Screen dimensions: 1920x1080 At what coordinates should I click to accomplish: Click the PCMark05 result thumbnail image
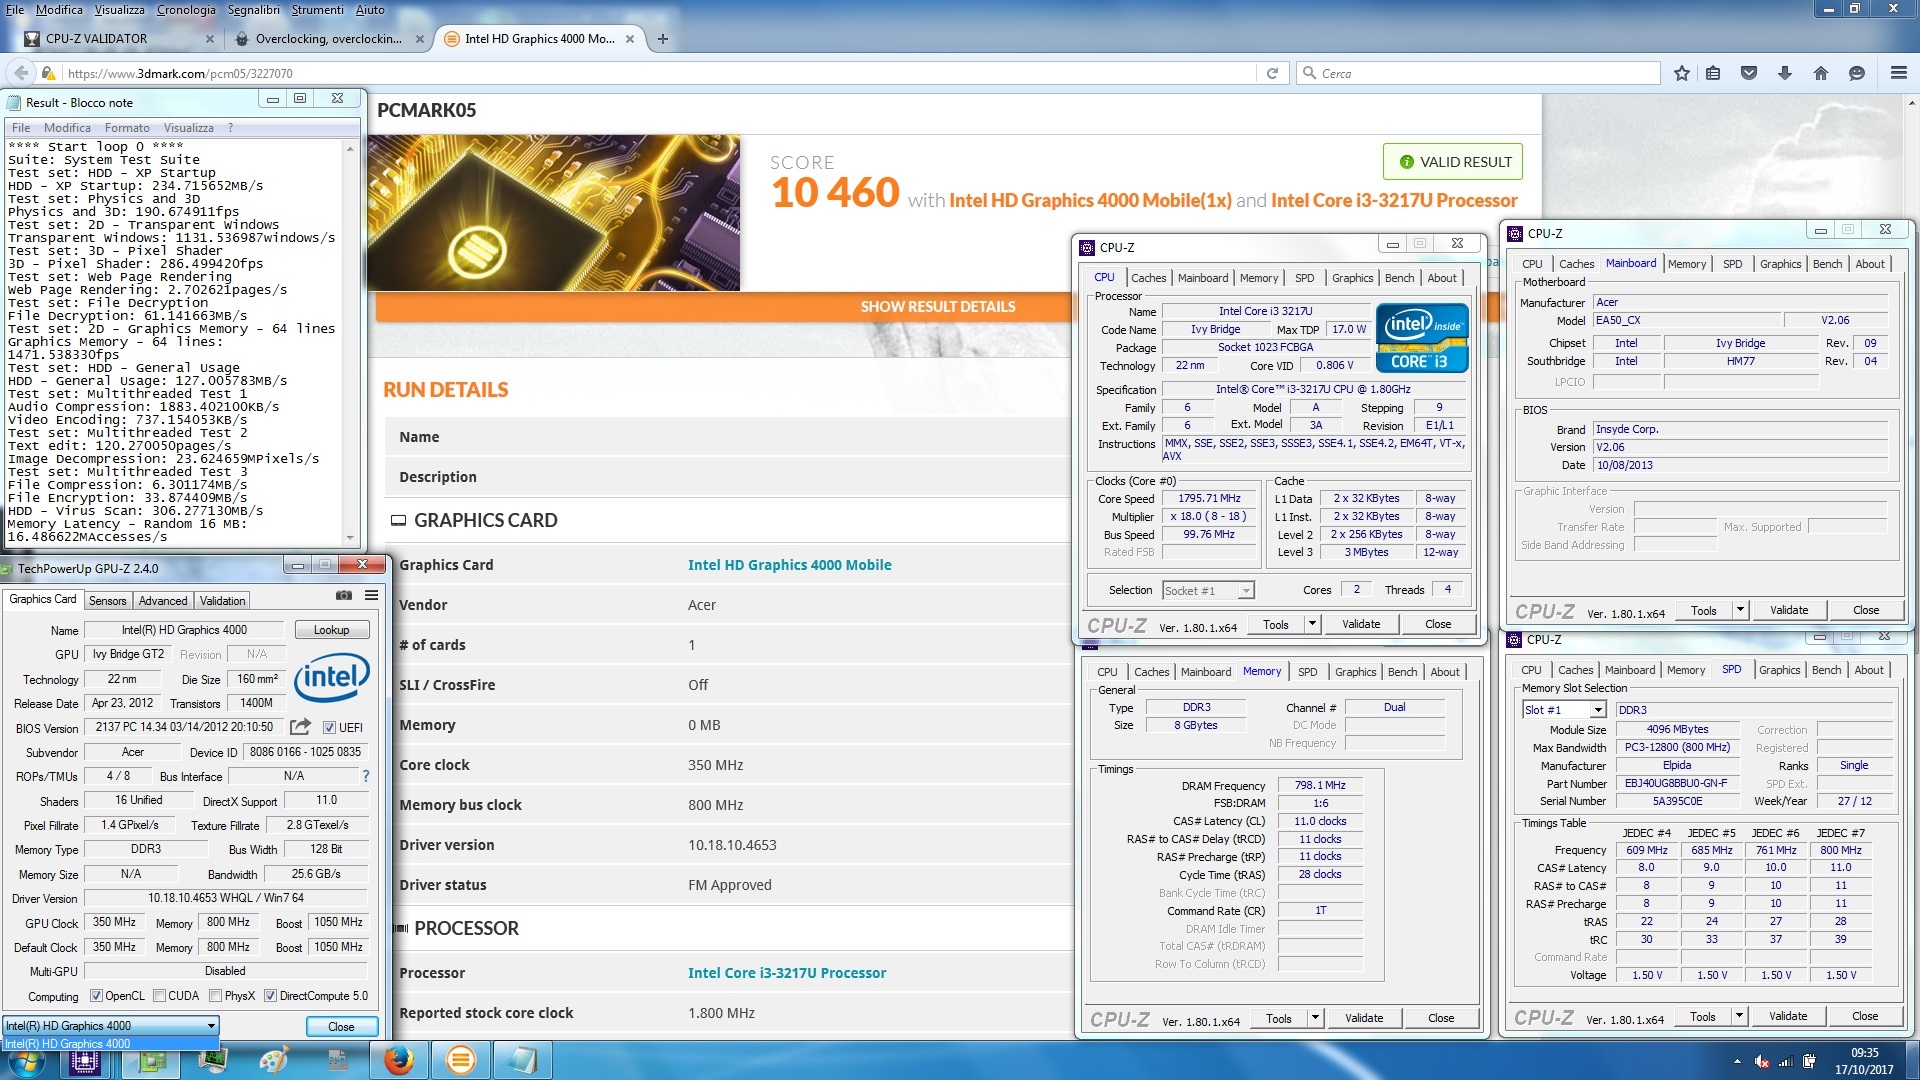tap(554, 213)
